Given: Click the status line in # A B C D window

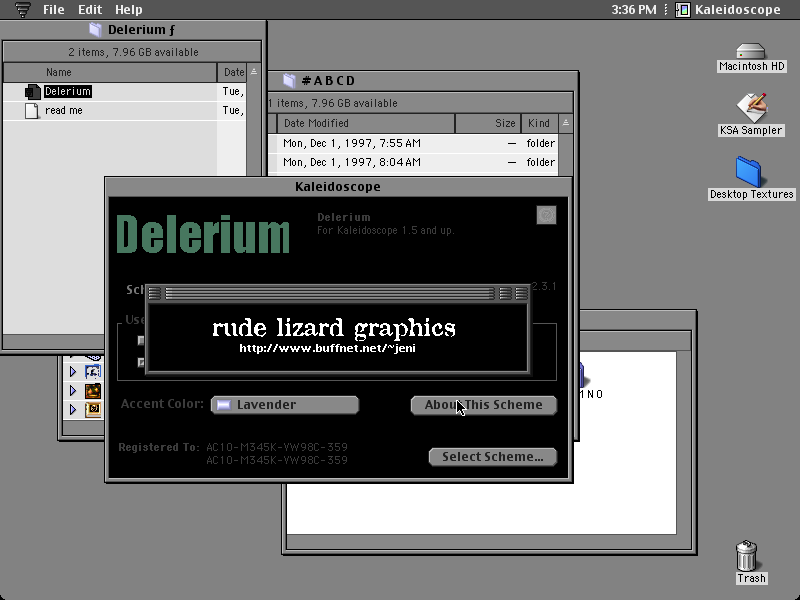Looking at the screenshot, I should pos(333,104).
